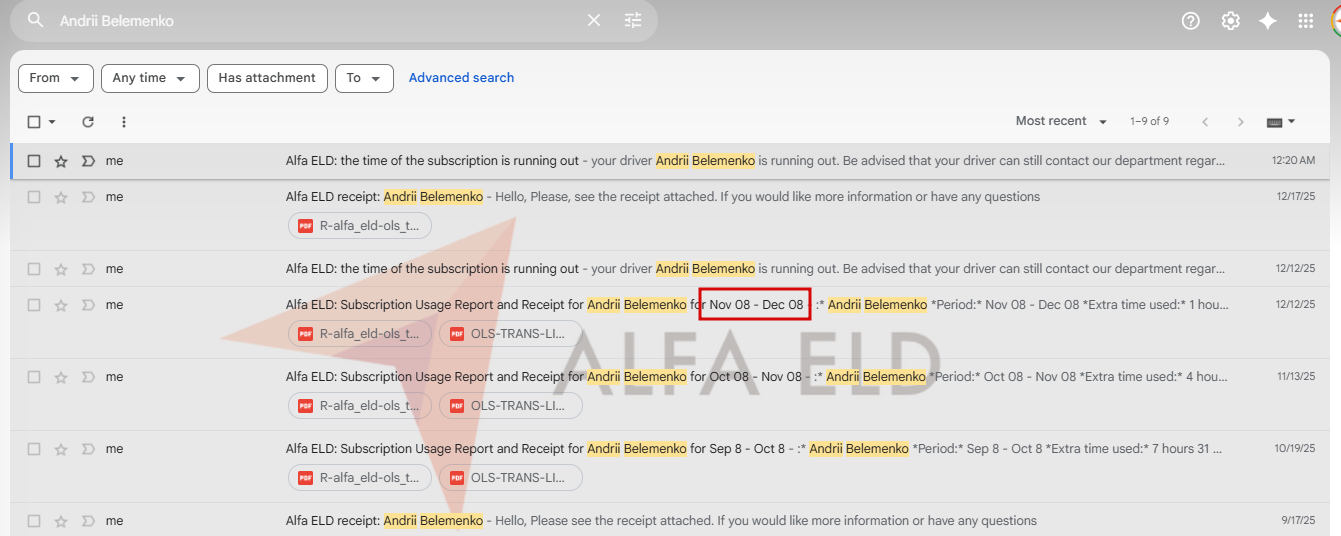Mark 12:20 AM email as important
This screenshot has height=536, width=1341.
[88, 161]
